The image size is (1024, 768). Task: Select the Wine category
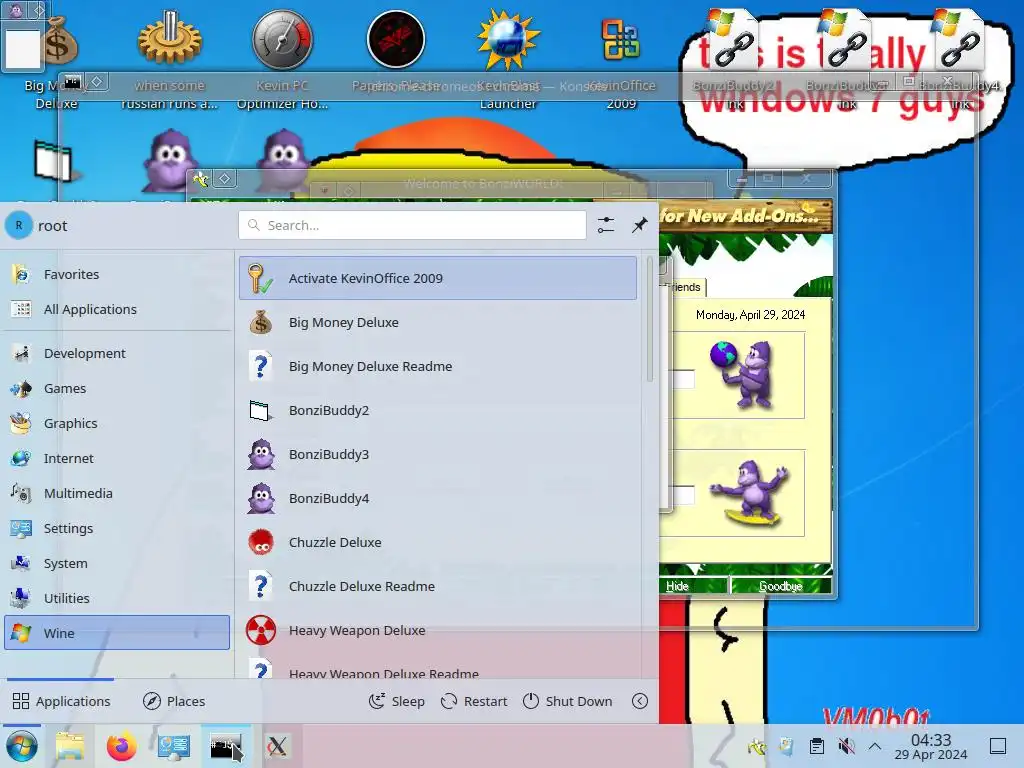(x=117, y=633)
